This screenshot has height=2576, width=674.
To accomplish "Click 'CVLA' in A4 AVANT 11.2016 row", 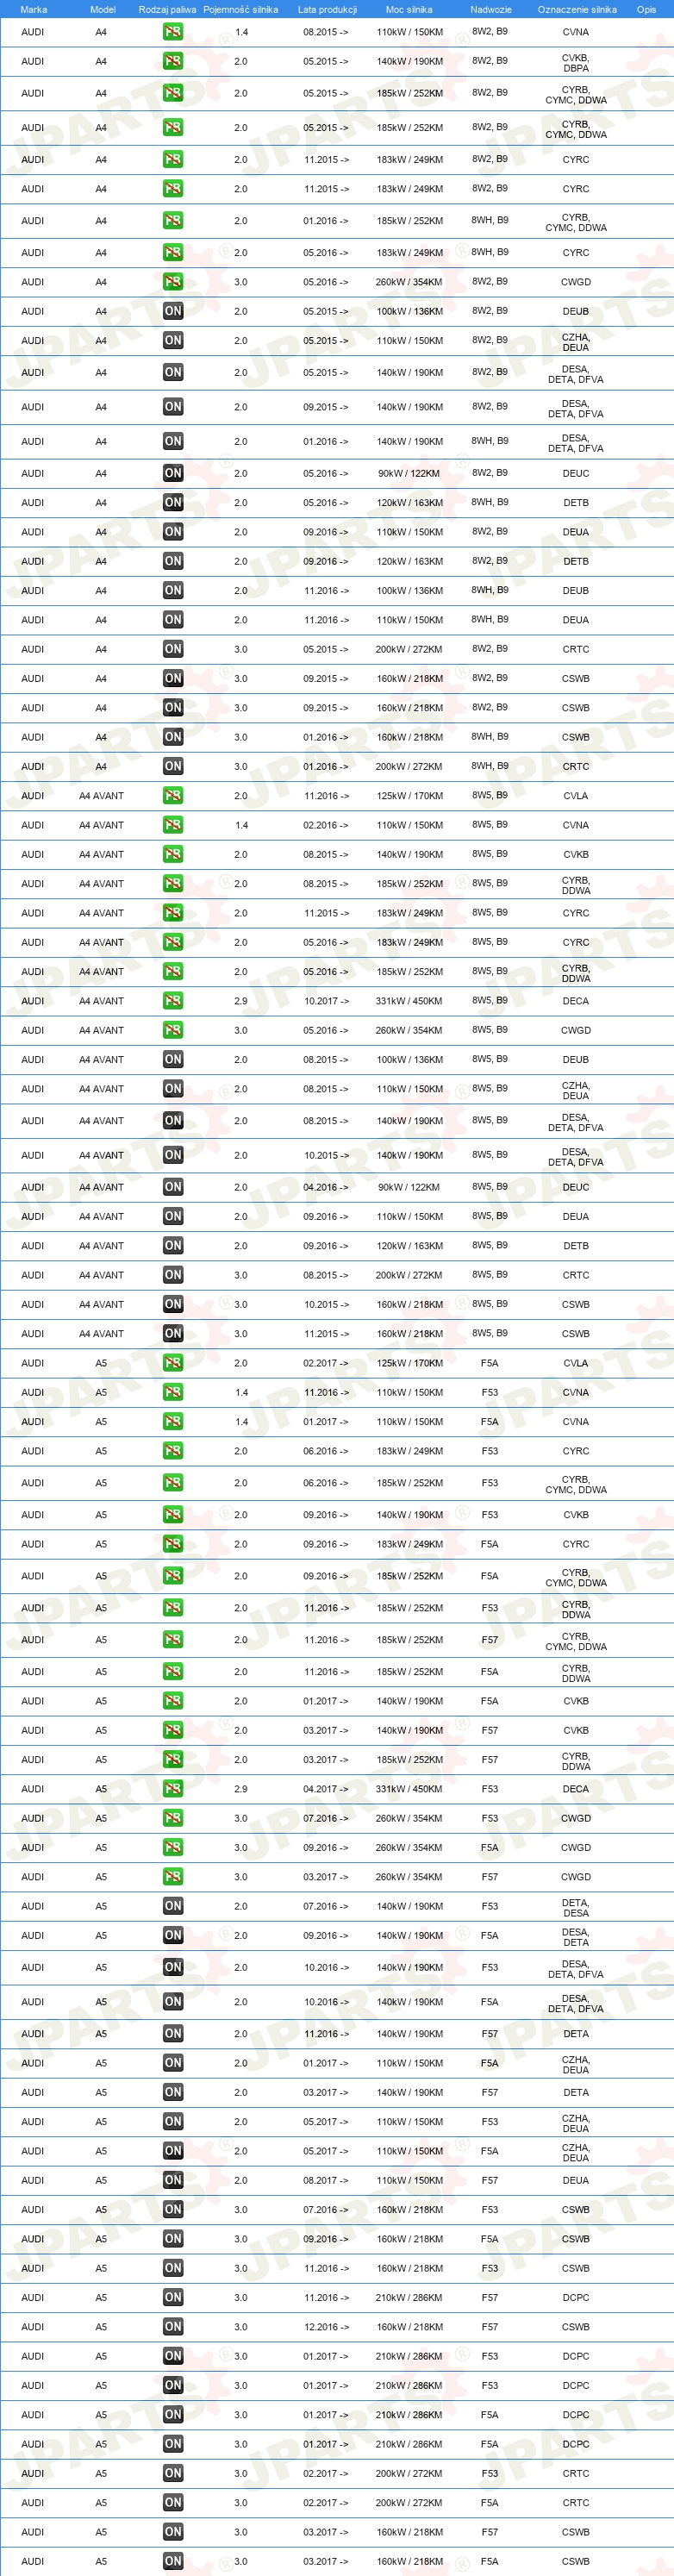I will tap(576, 796).
